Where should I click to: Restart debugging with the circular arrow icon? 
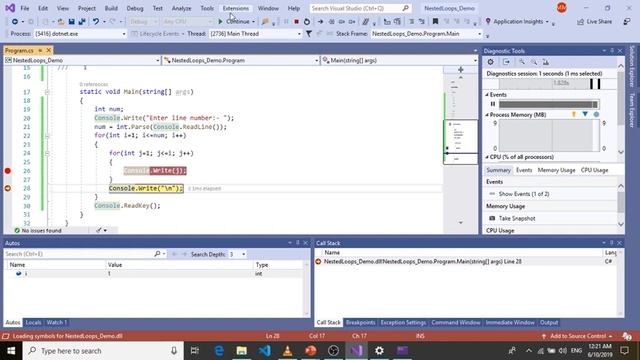pos(307,22)
